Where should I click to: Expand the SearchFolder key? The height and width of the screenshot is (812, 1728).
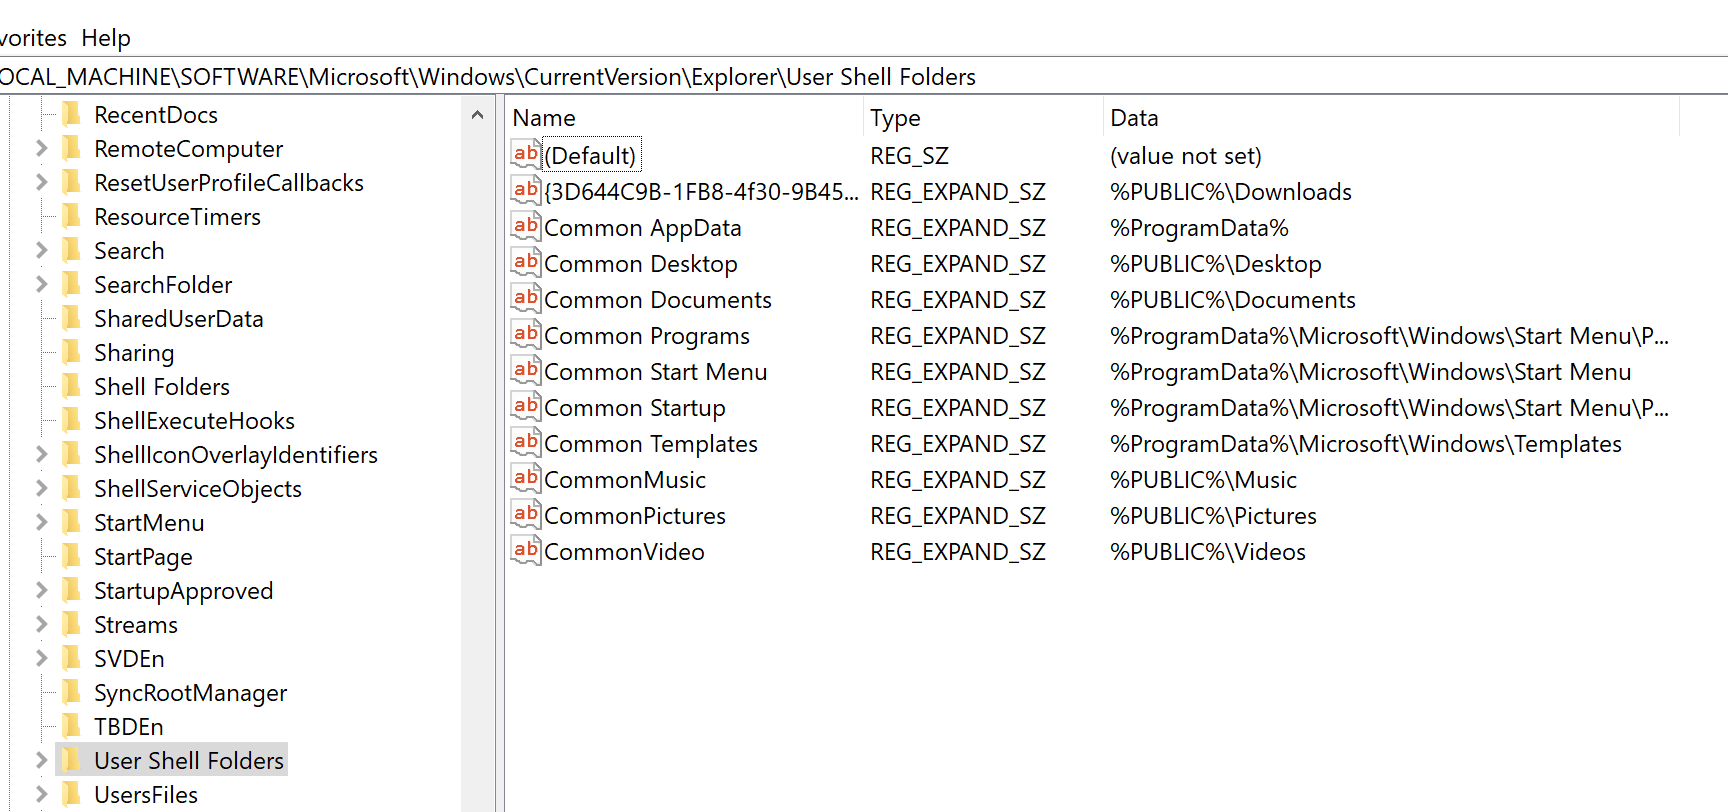coord(41,284)
